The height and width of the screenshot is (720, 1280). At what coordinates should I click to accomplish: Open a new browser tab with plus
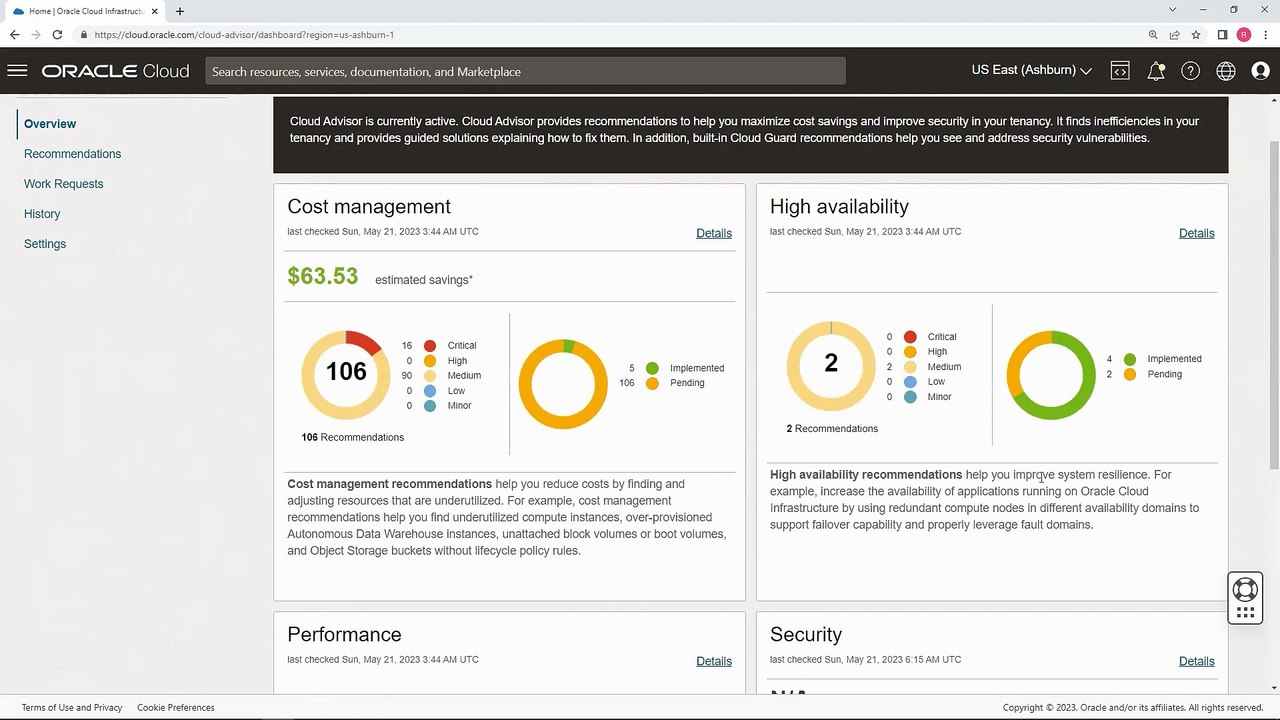pos(180,11)
